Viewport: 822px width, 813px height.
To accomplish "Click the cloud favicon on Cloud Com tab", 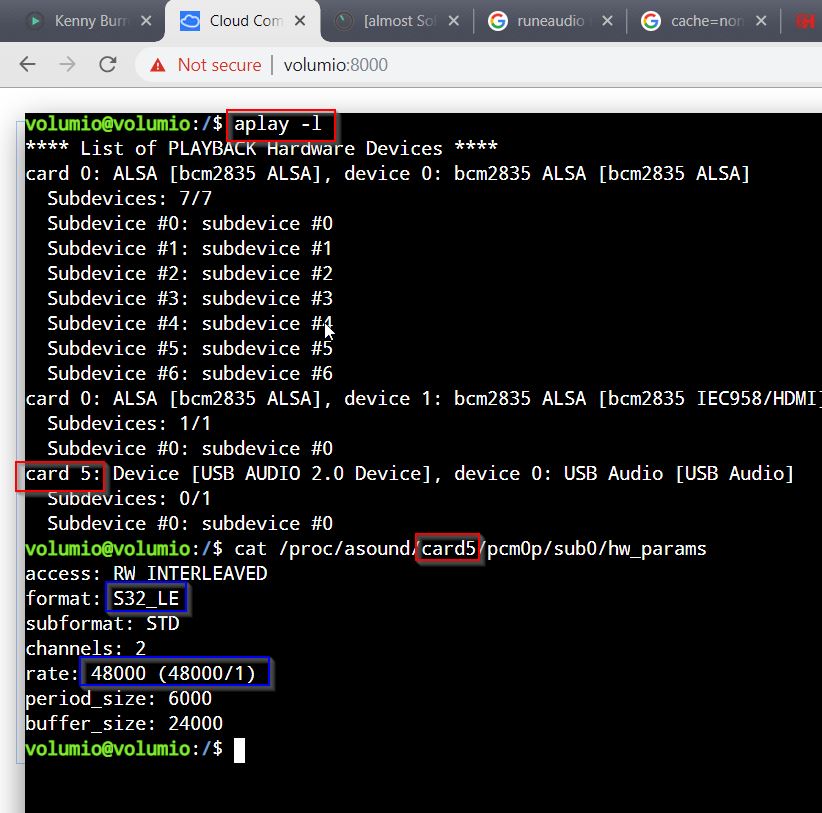I will pyautogui.click(x=190, y=21).
